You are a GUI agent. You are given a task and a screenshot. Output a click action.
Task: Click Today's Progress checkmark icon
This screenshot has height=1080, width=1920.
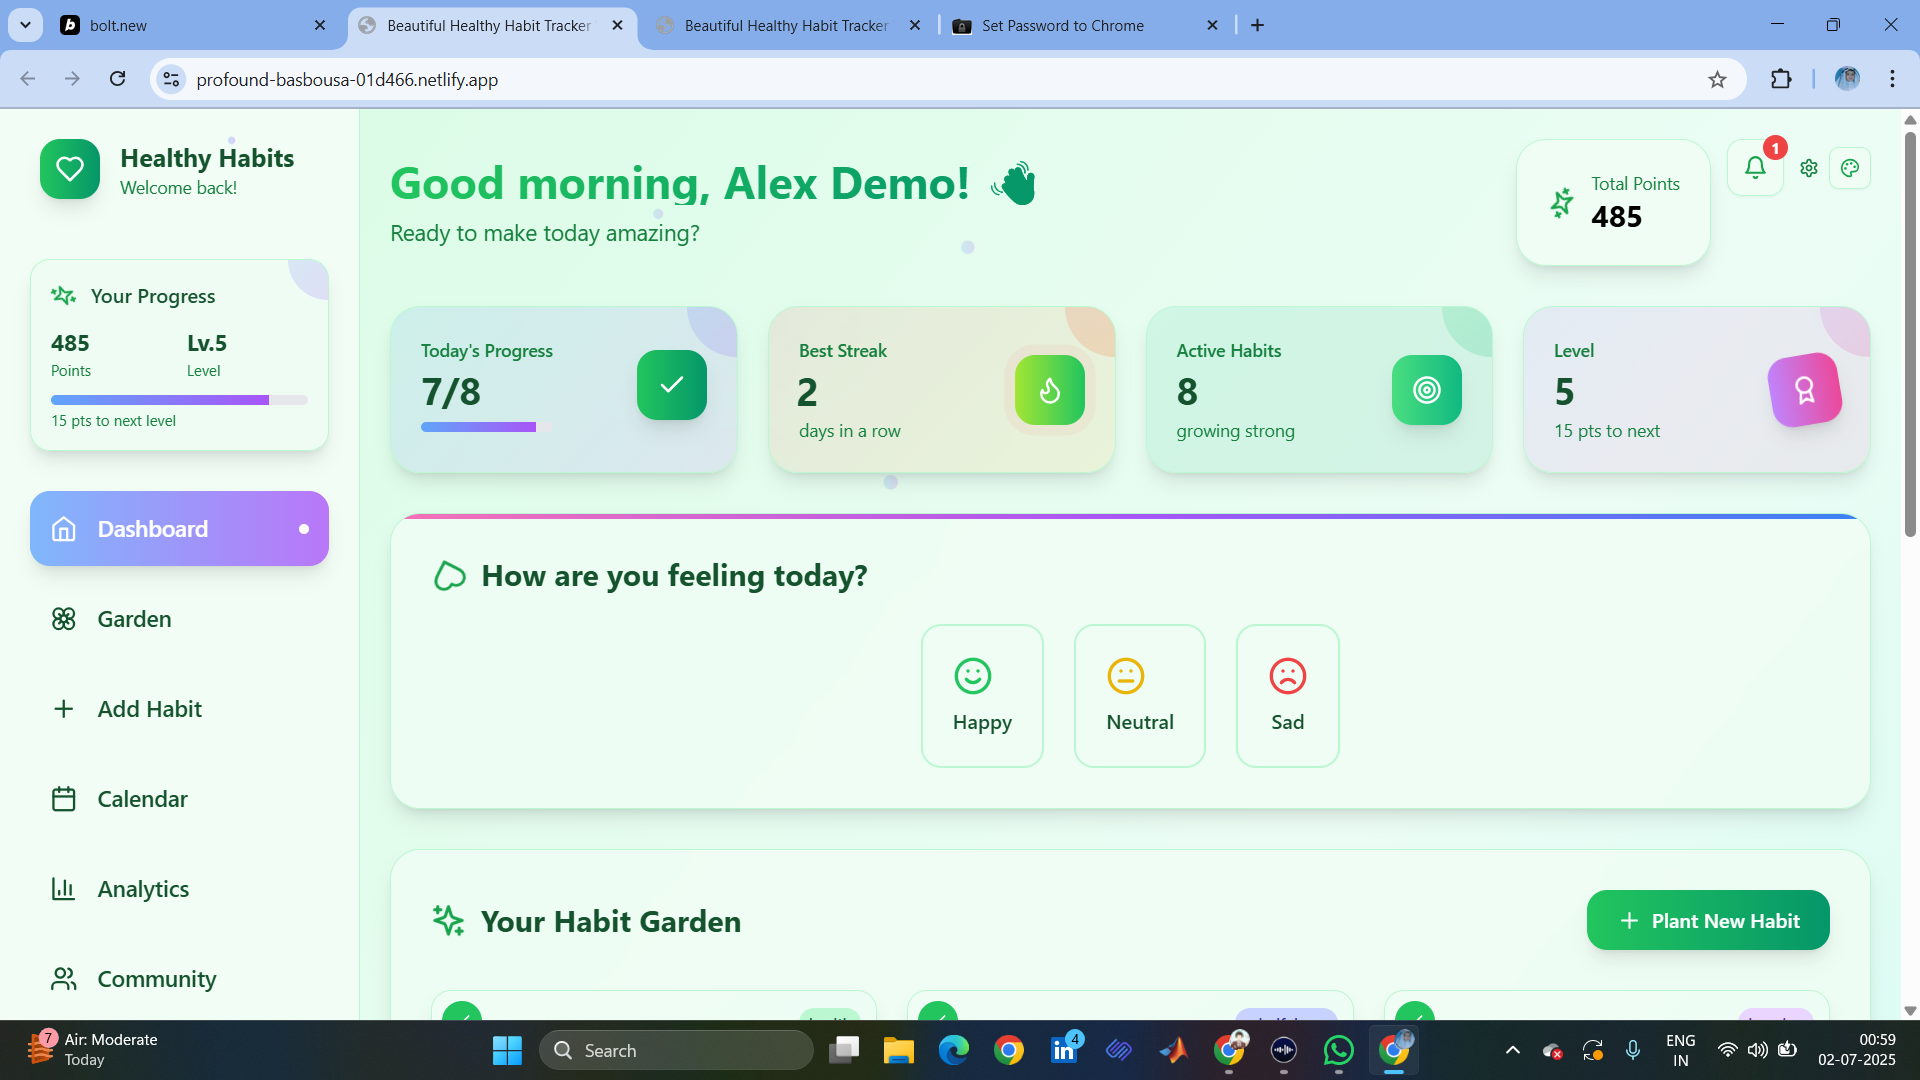(x=671, y=385)
